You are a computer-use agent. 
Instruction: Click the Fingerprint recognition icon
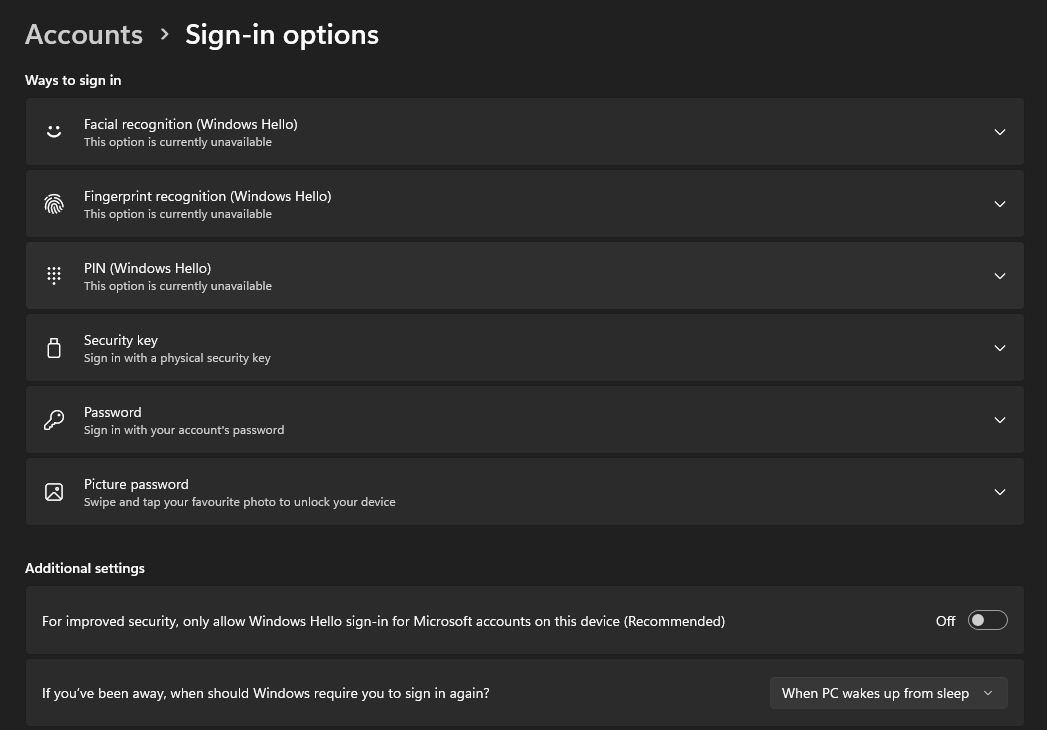(x=54, y=203)
